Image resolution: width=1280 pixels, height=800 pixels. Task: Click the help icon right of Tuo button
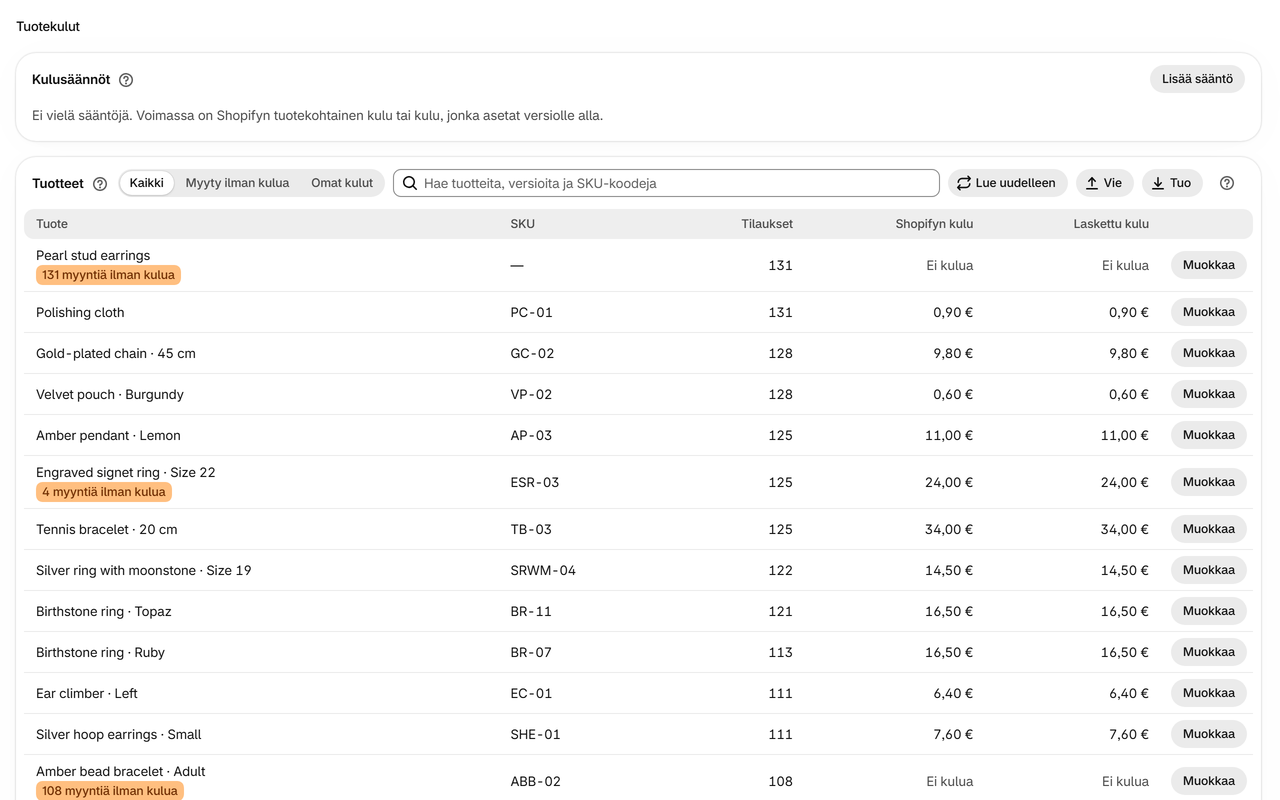pyautogui.click(x=1227, y=183)
